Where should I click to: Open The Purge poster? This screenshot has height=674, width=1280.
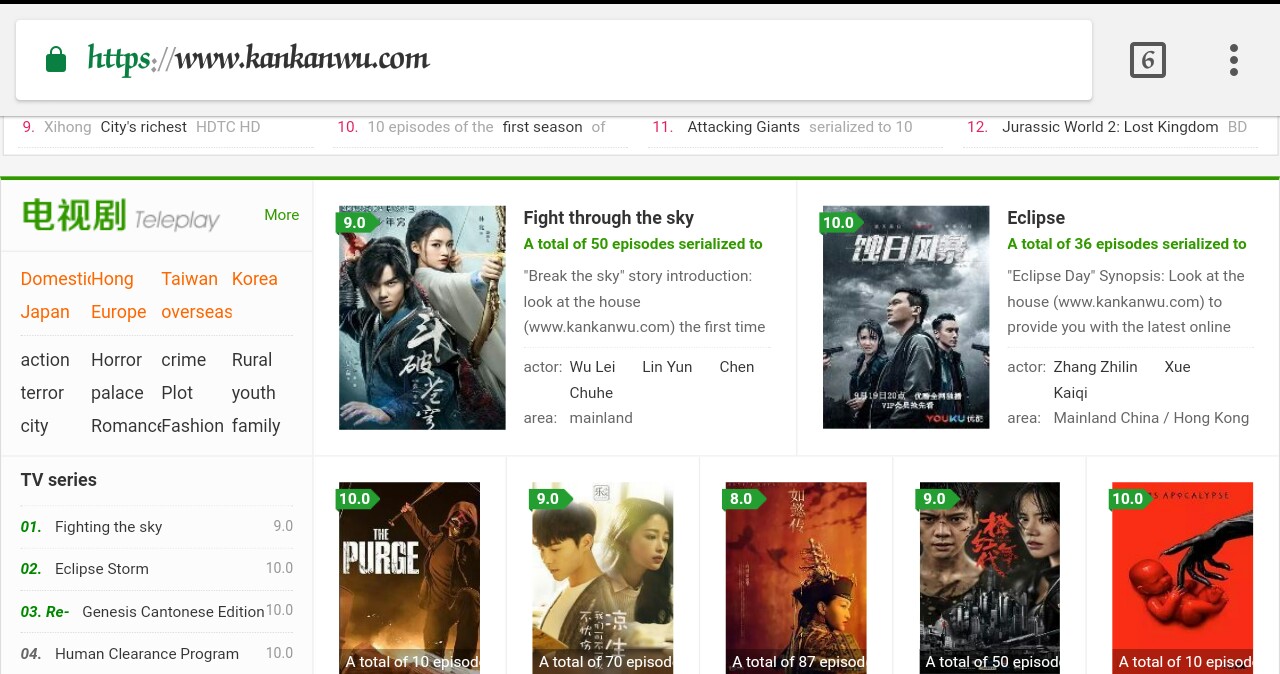coord(409,578)
